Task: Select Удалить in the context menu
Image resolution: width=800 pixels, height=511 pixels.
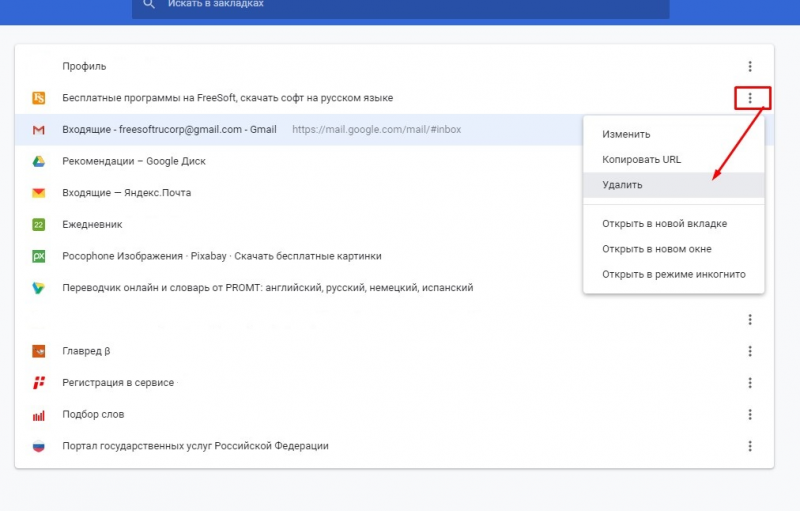Action: point(673,185)
